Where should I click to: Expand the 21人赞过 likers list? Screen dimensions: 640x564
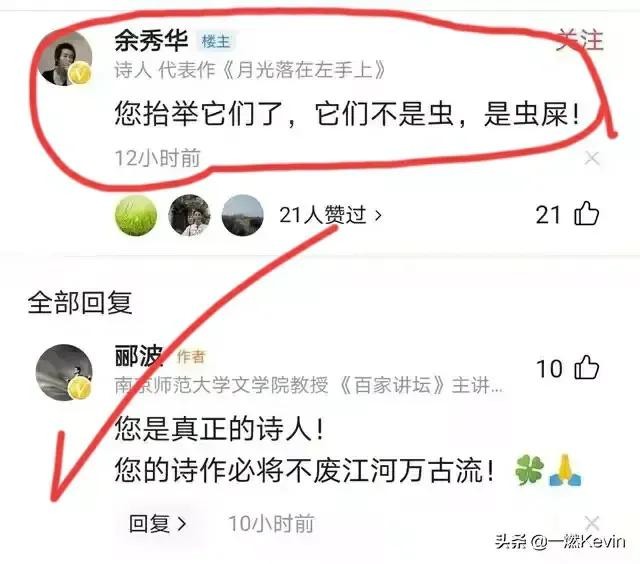pos(330,215)
